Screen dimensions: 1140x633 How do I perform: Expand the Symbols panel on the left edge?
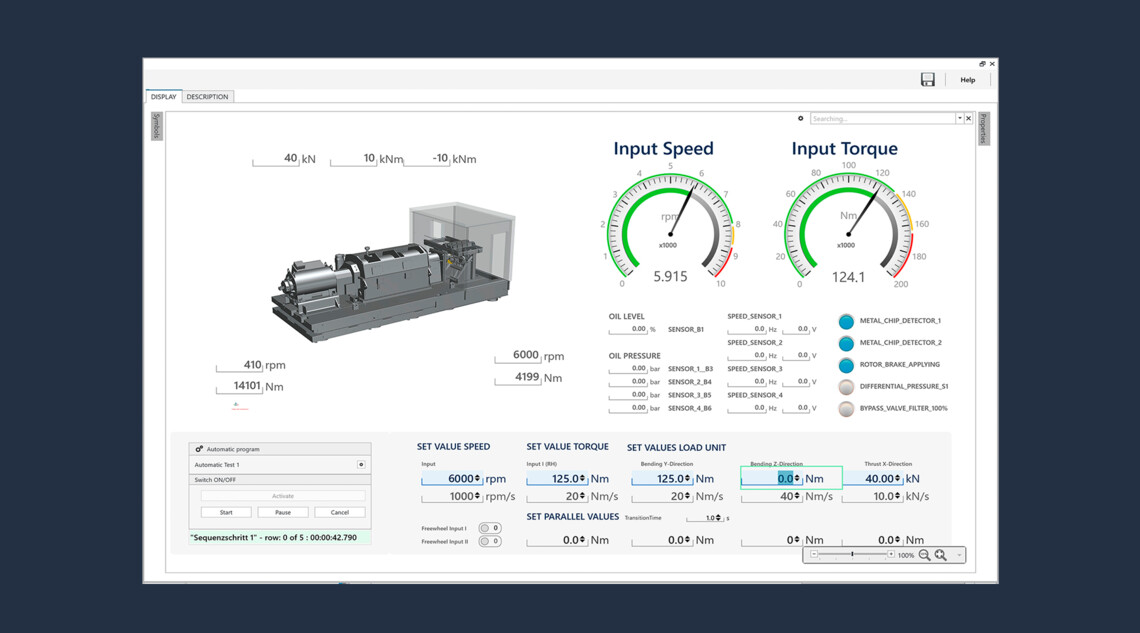pos(157,126)
